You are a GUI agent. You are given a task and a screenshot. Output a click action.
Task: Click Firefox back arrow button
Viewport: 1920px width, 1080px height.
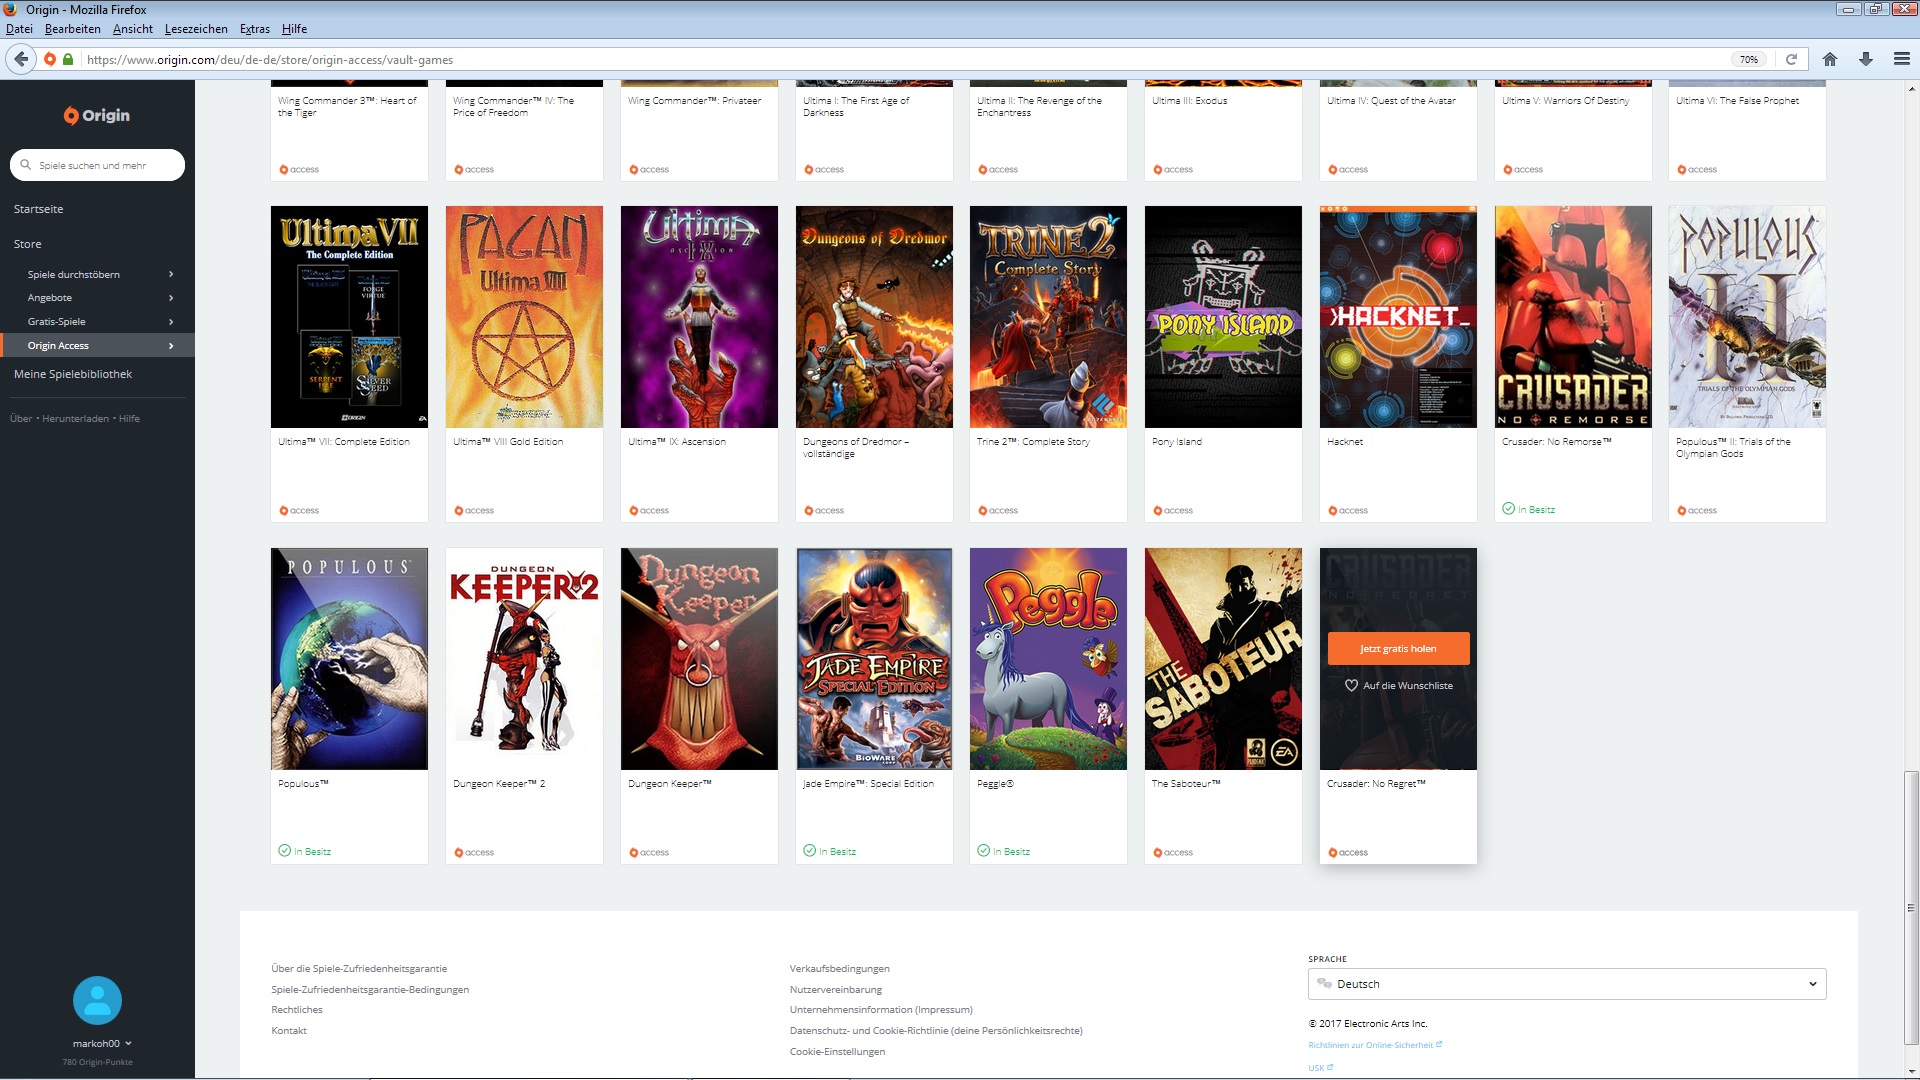pos(21,59)
